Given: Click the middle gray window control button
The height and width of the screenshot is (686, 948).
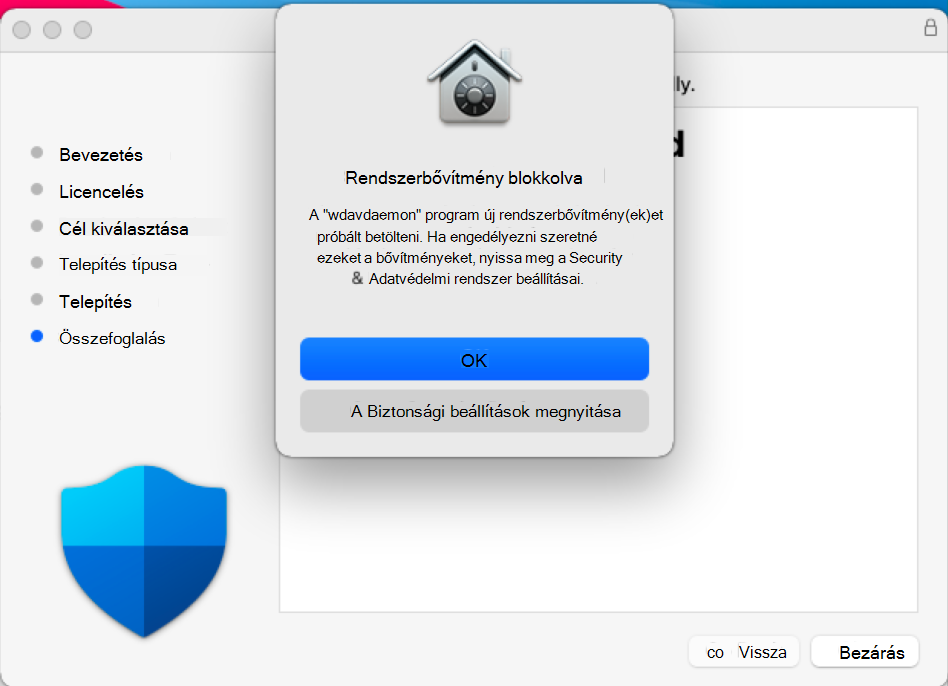Looking at the screenshot, I should click(52, 30).
